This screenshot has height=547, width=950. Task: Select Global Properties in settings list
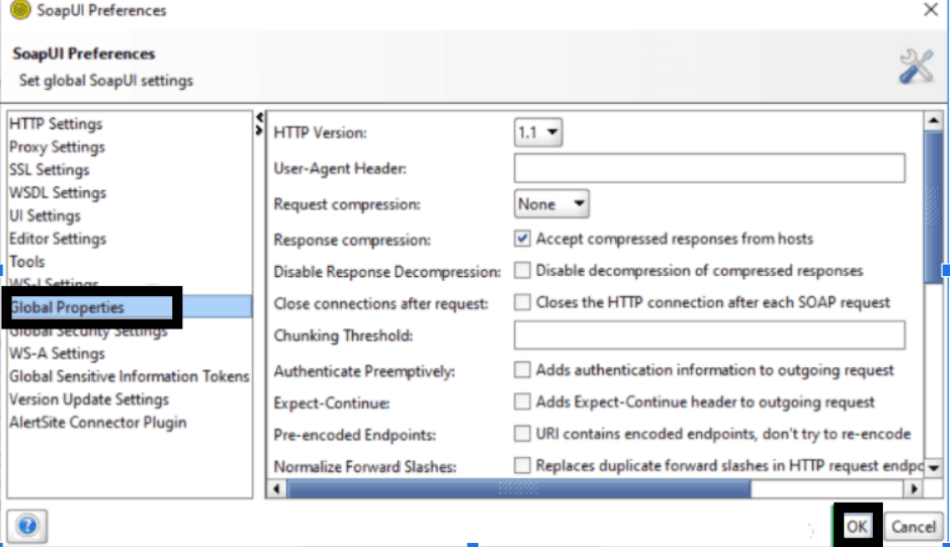(x=67, y=307)
